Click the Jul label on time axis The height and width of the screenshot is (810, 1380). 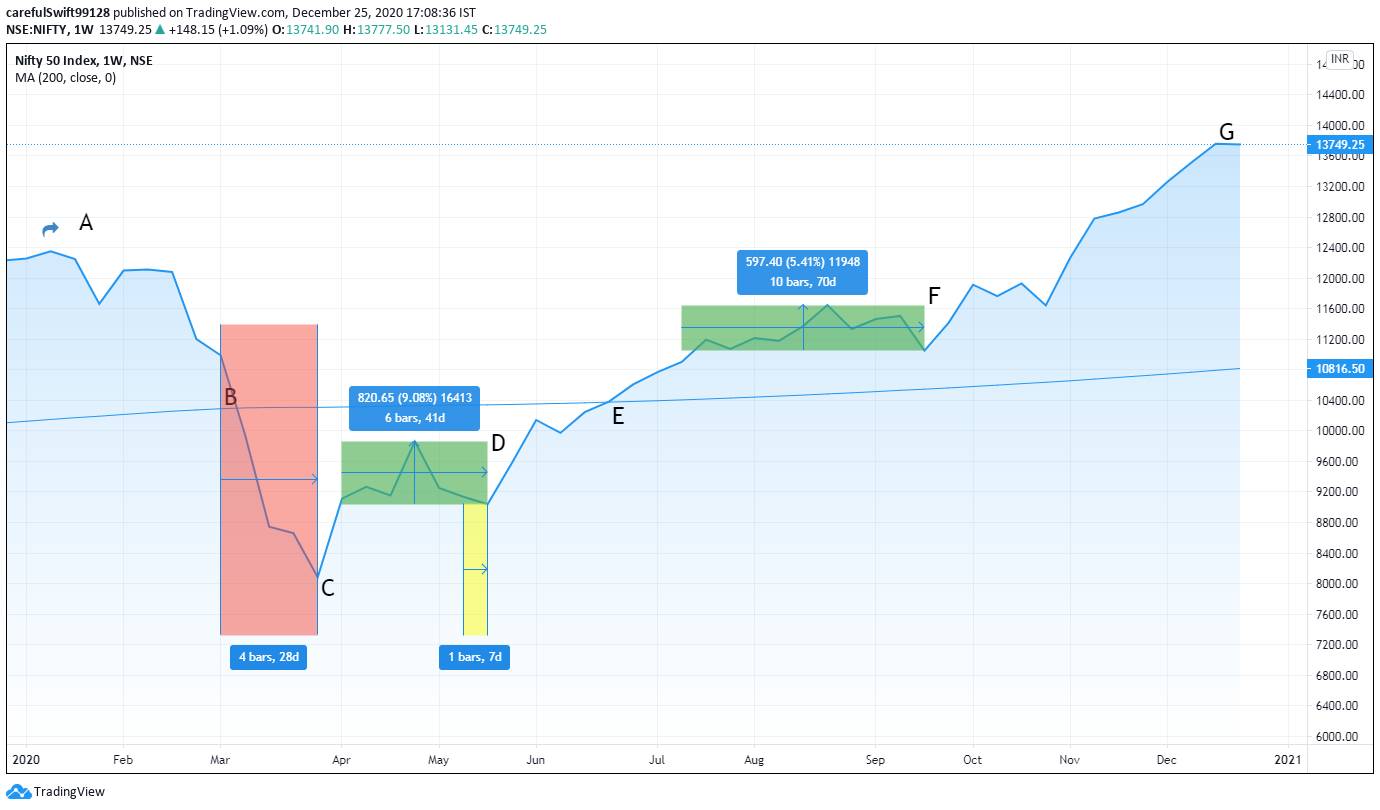point(658,760)
